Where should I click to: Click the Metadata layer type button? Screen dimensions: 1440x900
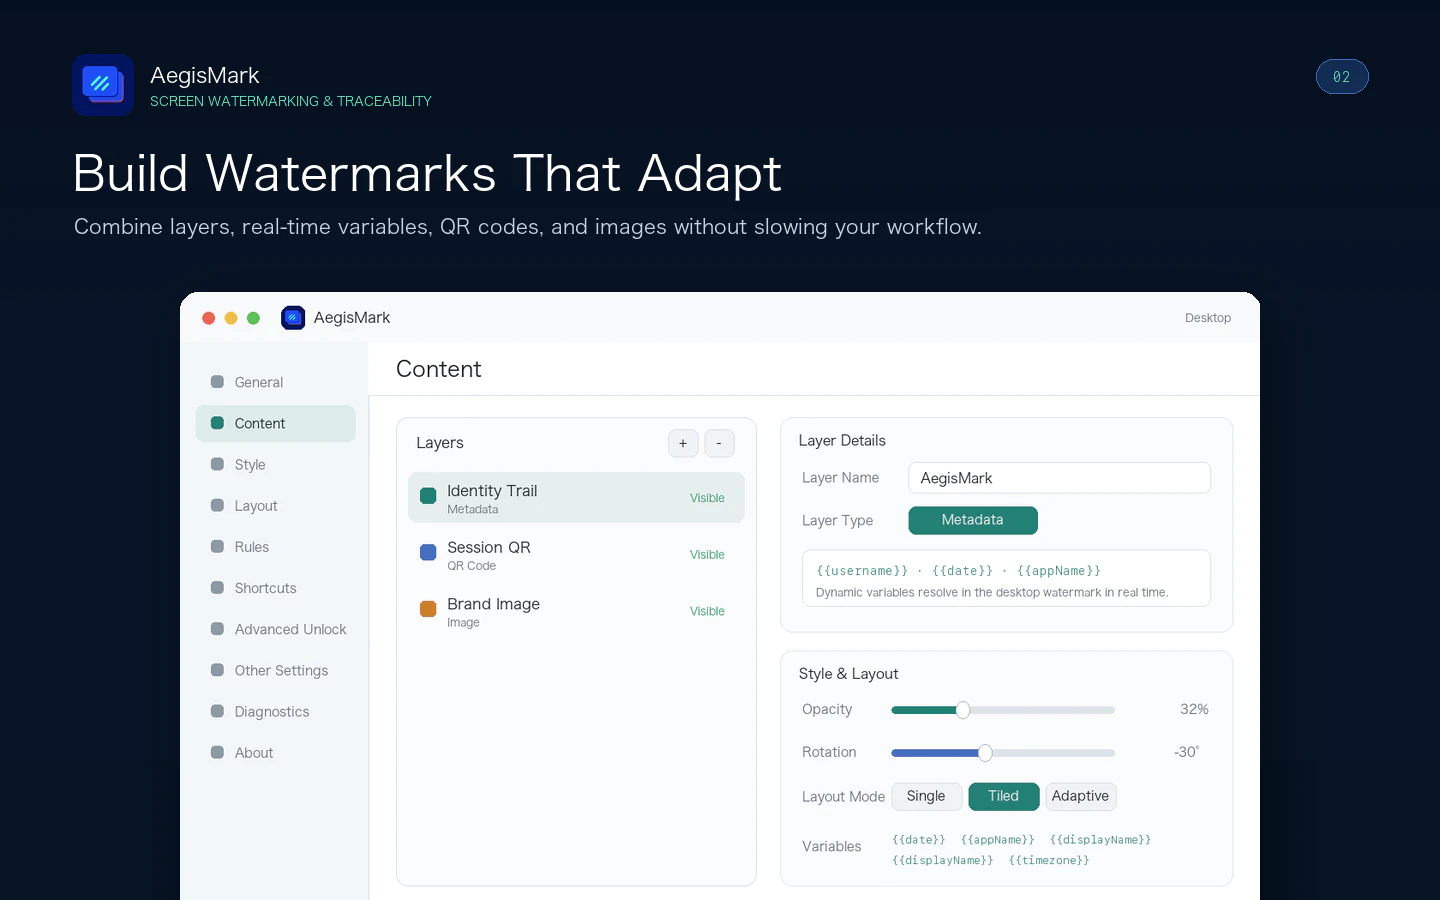point(973,520)
